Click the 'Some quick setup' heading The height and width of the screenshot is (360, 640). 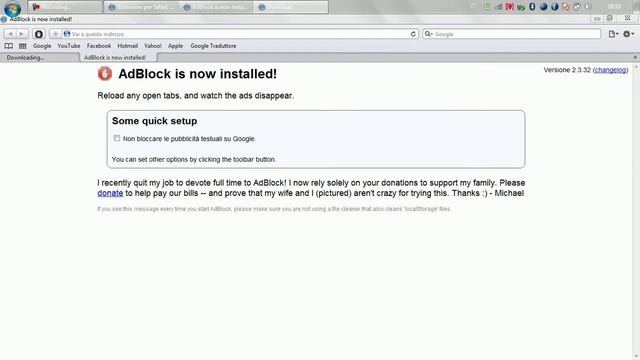[154, 121]
